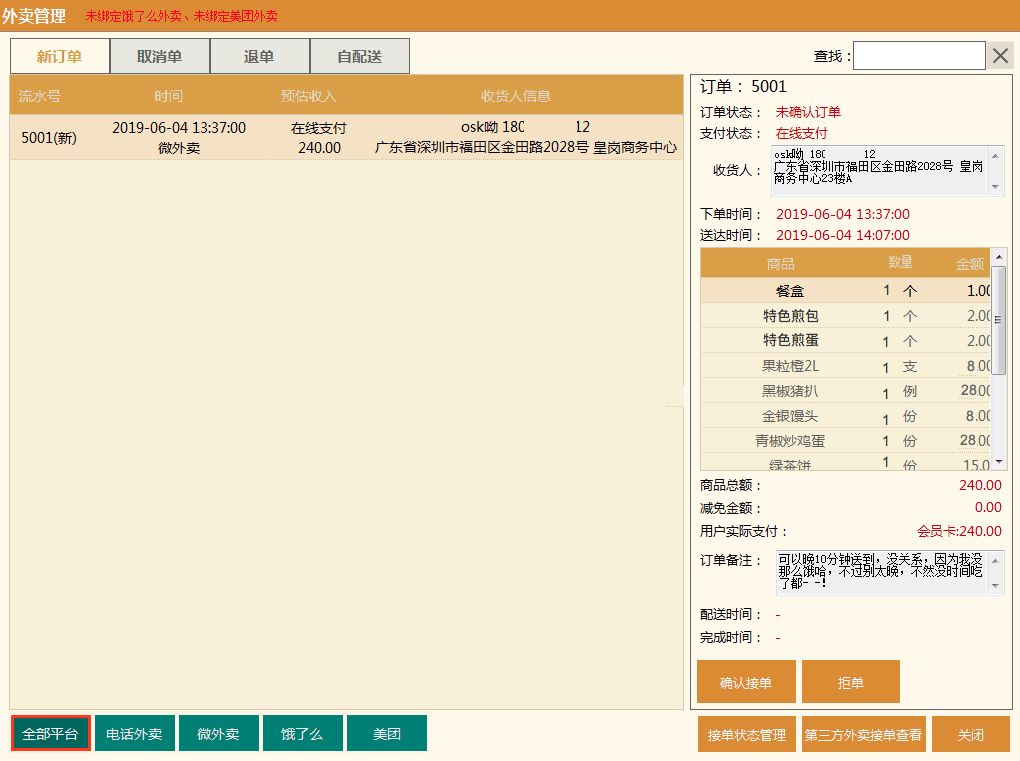This screenshot has height=761, width=1020.
Task: Click the 时间 column header
Action: (168, 96)
